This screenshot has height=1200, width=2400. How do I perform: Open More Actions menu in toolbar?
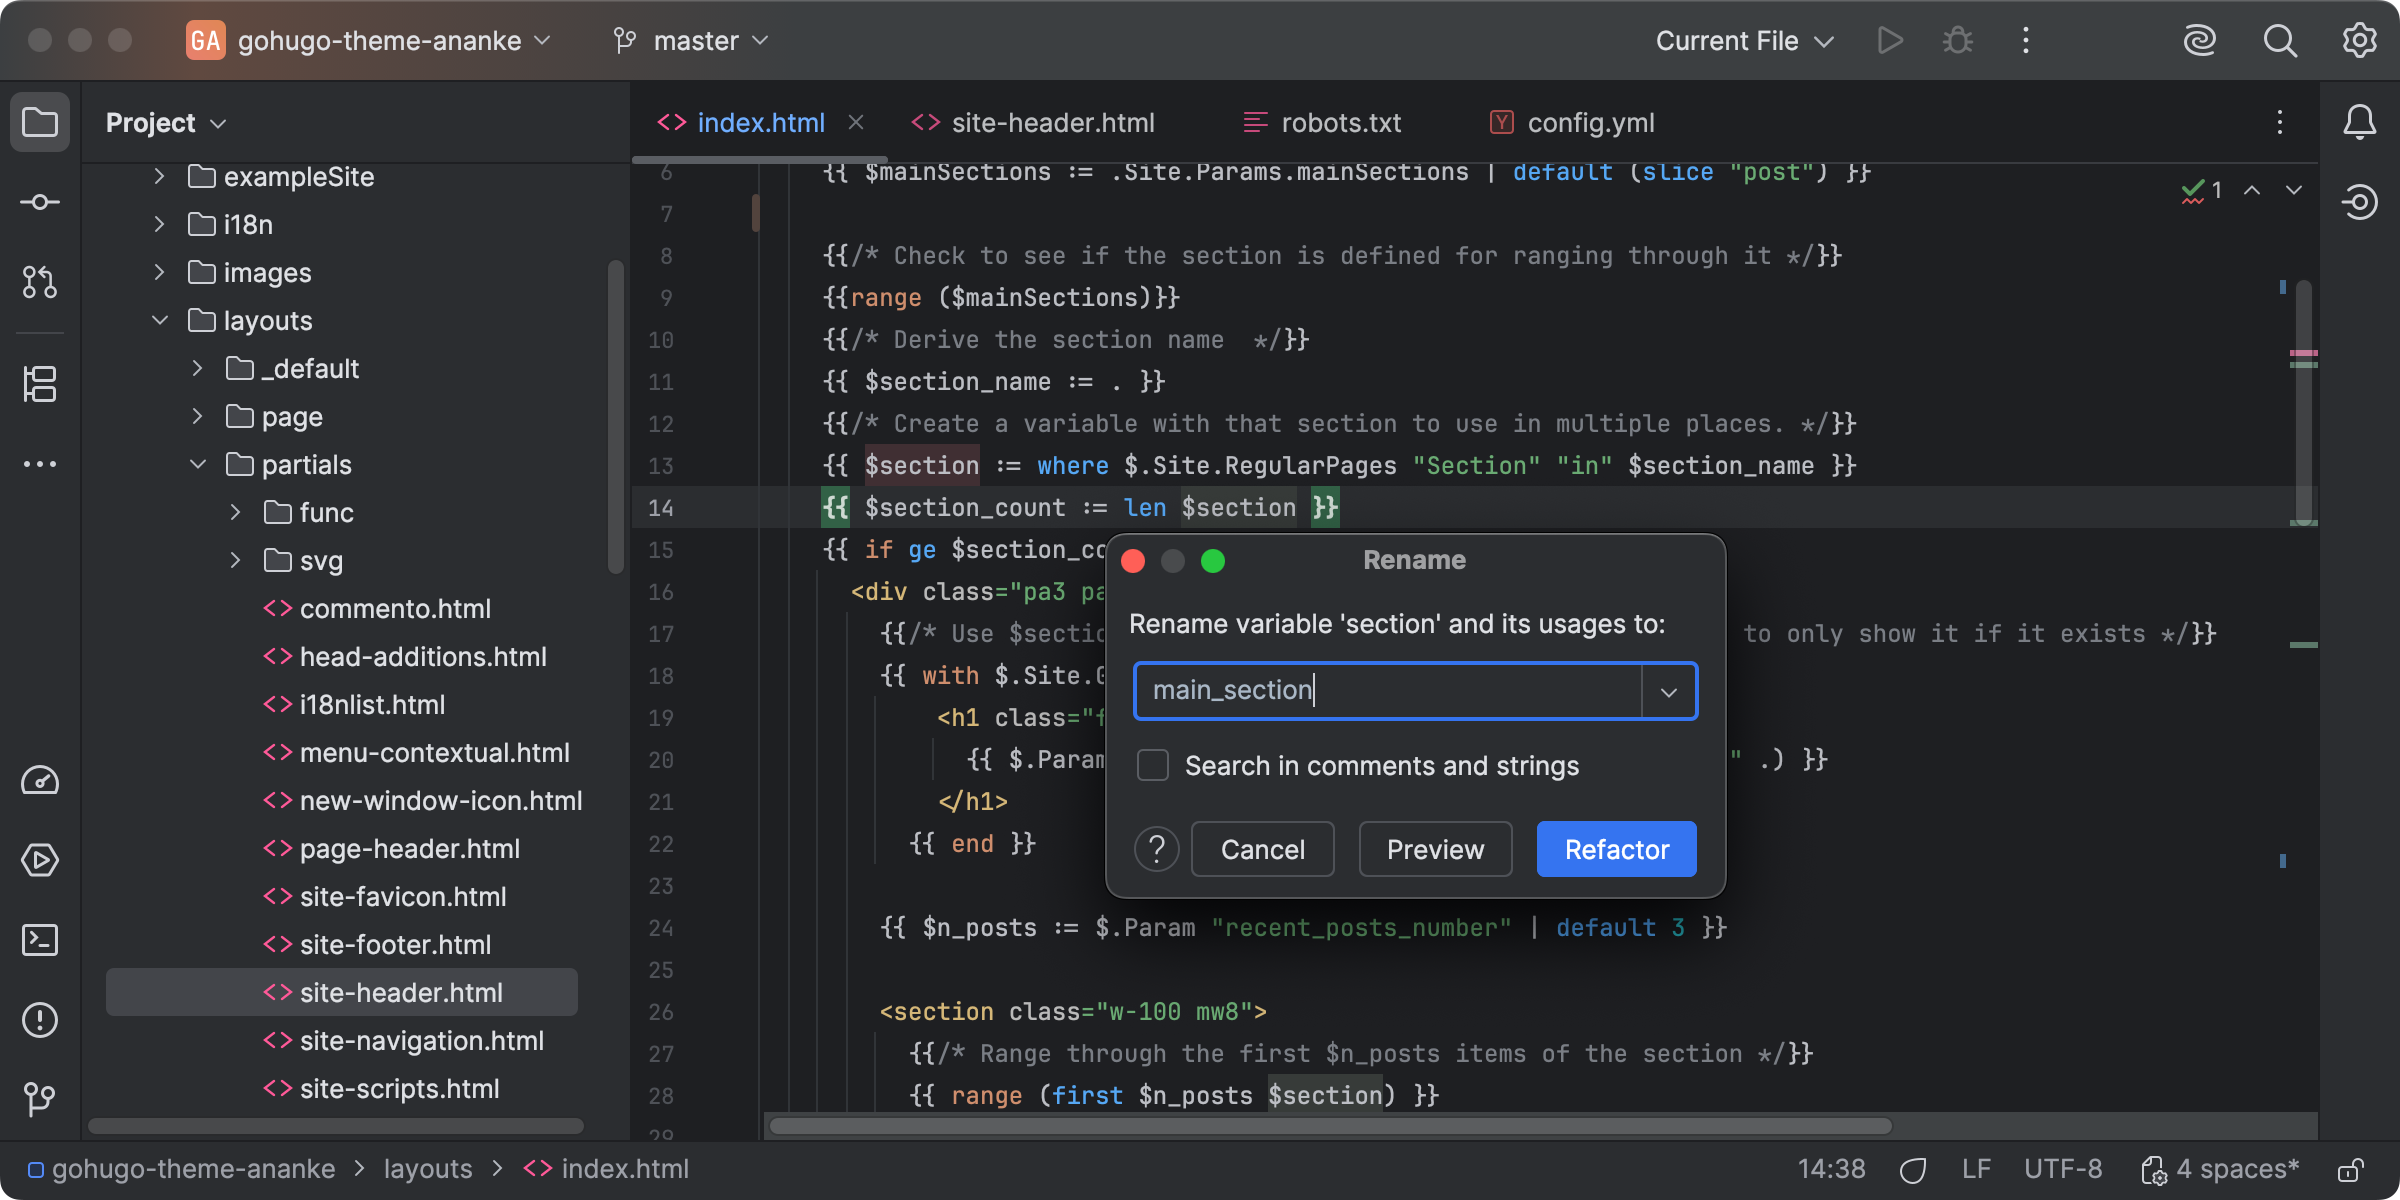[2026, 41]
